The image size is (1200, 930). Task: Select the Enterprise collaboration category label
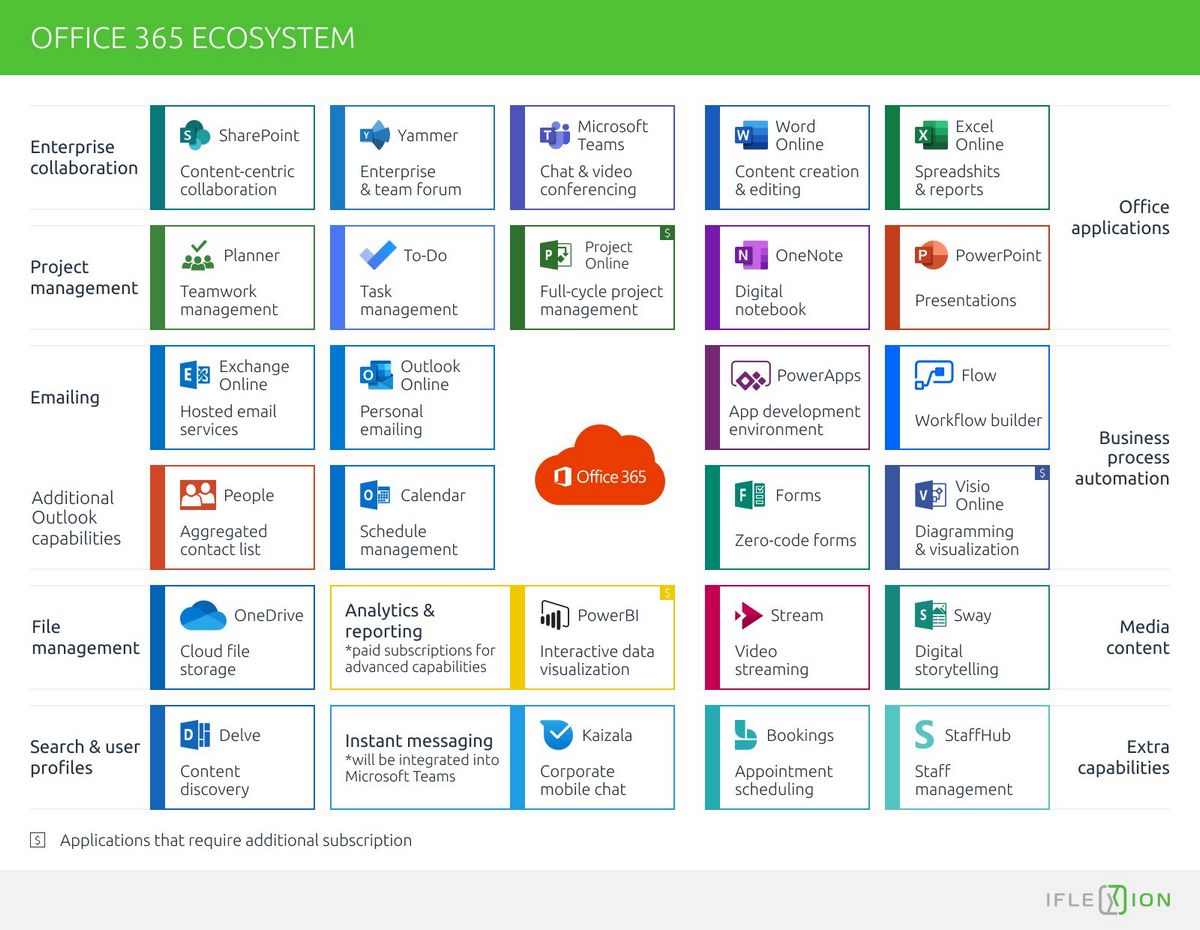84,157
